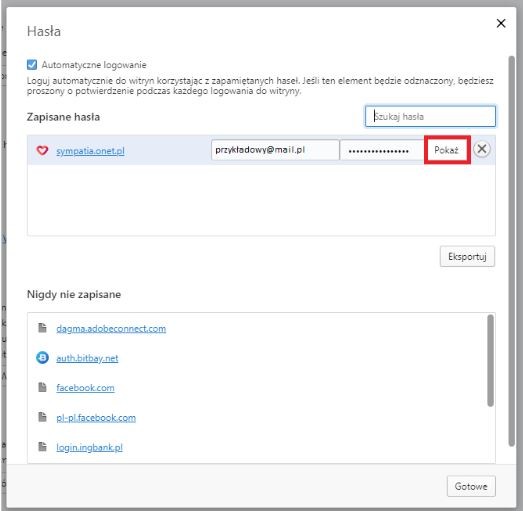
Task: Click the Pokaż button to reveal password
Action: [x=447, y=150]
